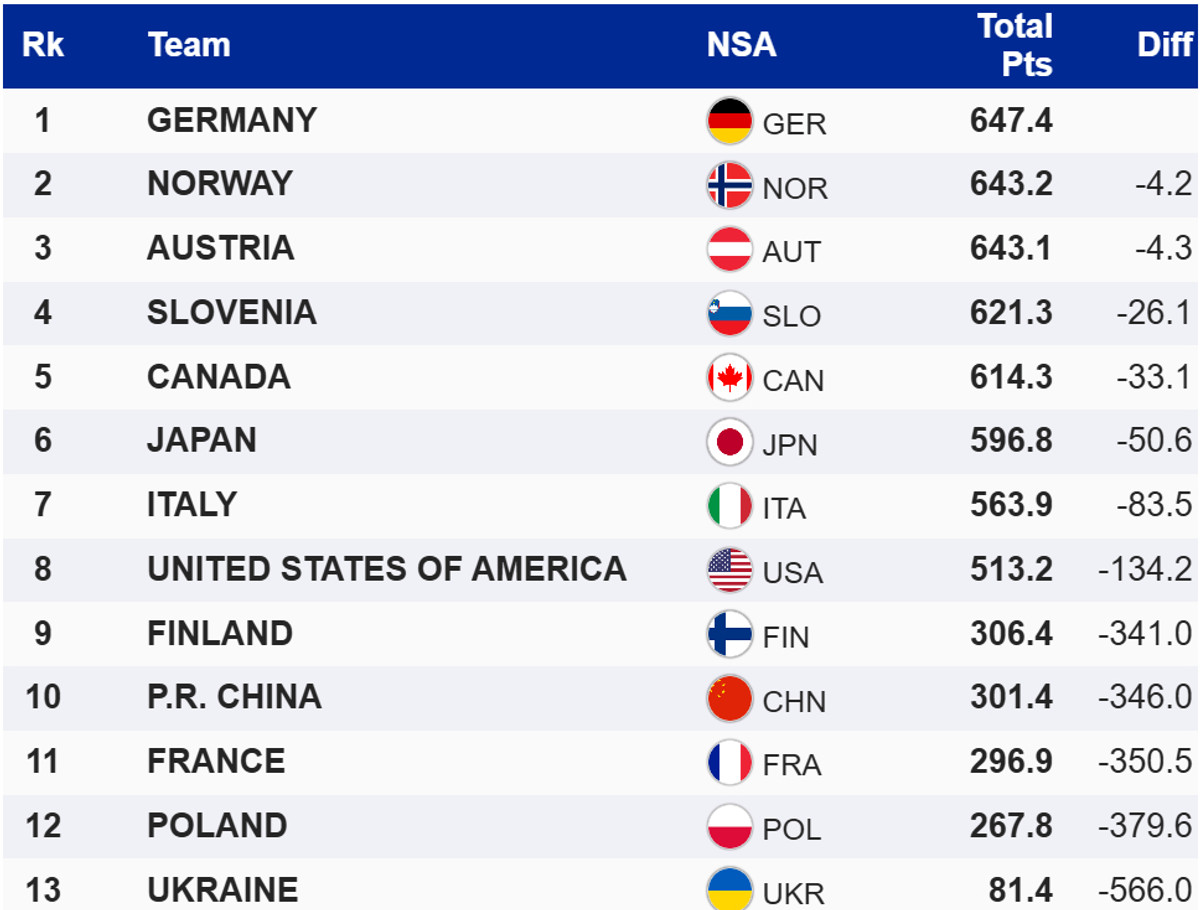Screen dimensions: 1200x910
Task: Click the Germany flag icon
Action: point(730,121)
